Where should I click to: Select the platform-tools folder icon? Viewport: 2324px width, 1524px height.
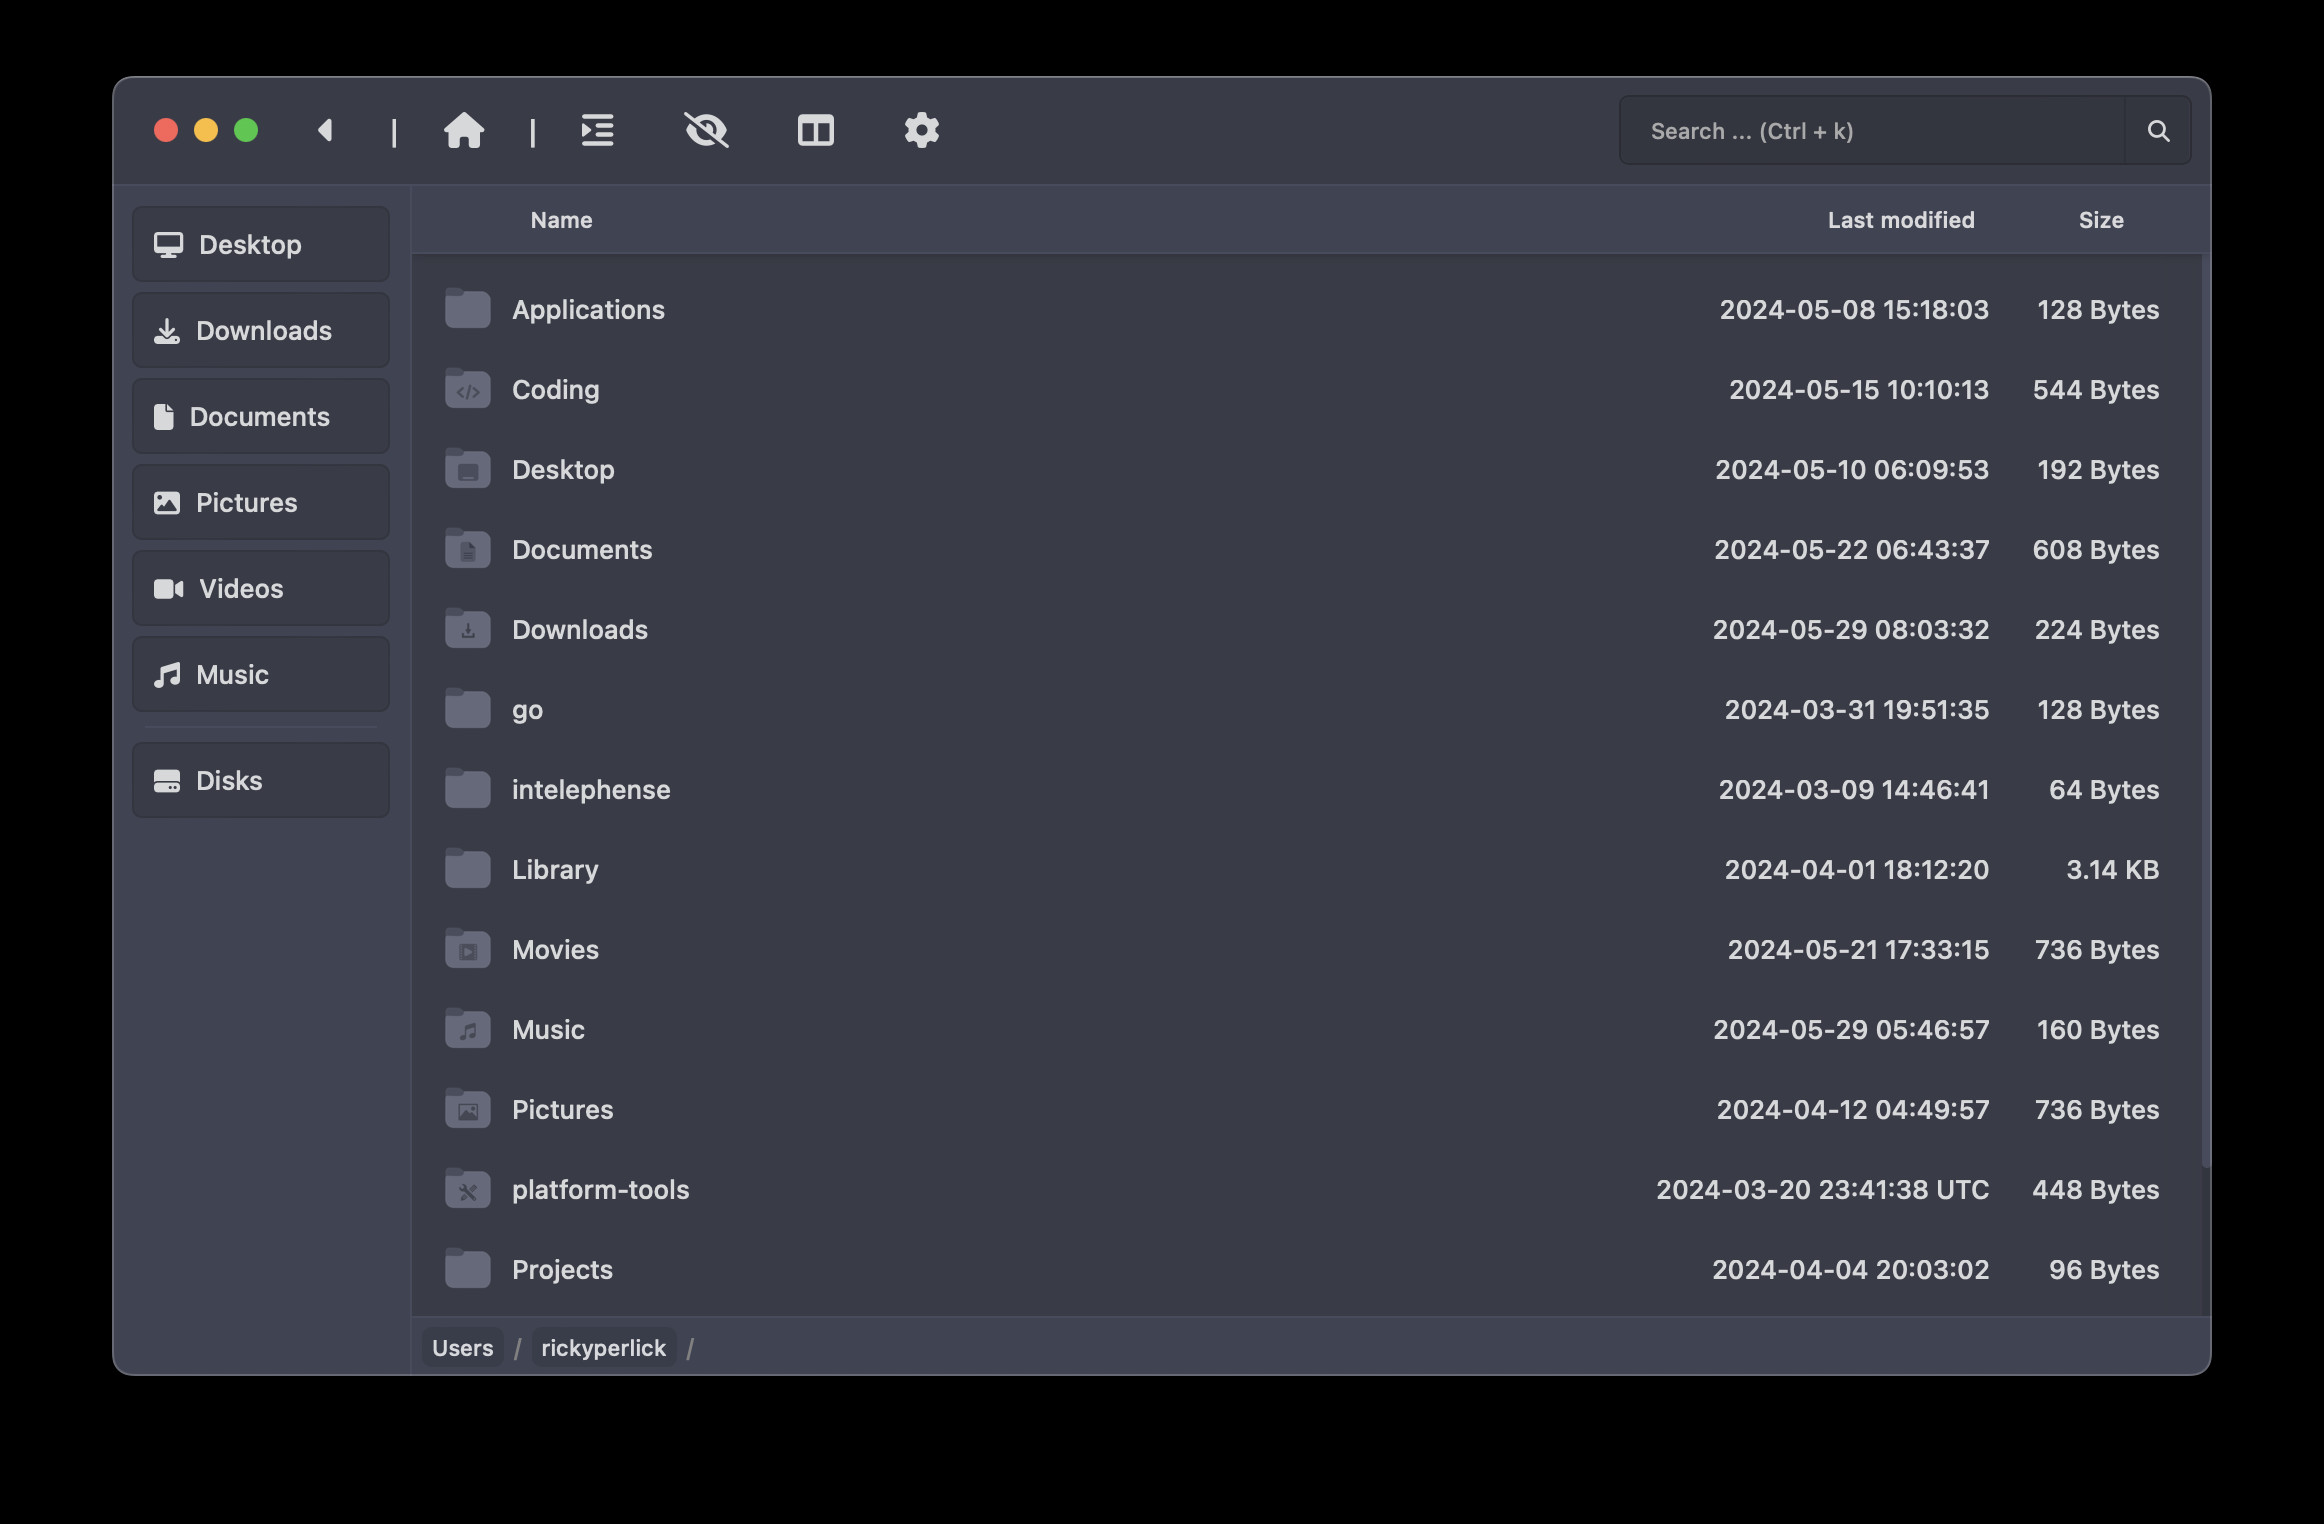(467, 1189)
